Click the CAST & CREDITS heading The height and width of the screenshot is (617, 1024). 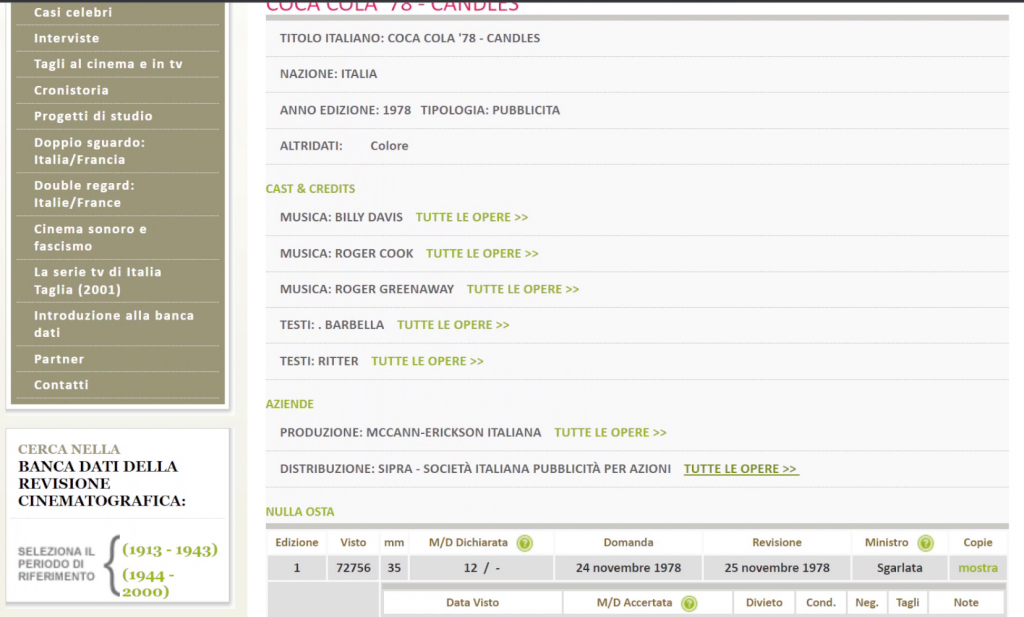pos(310,189)
